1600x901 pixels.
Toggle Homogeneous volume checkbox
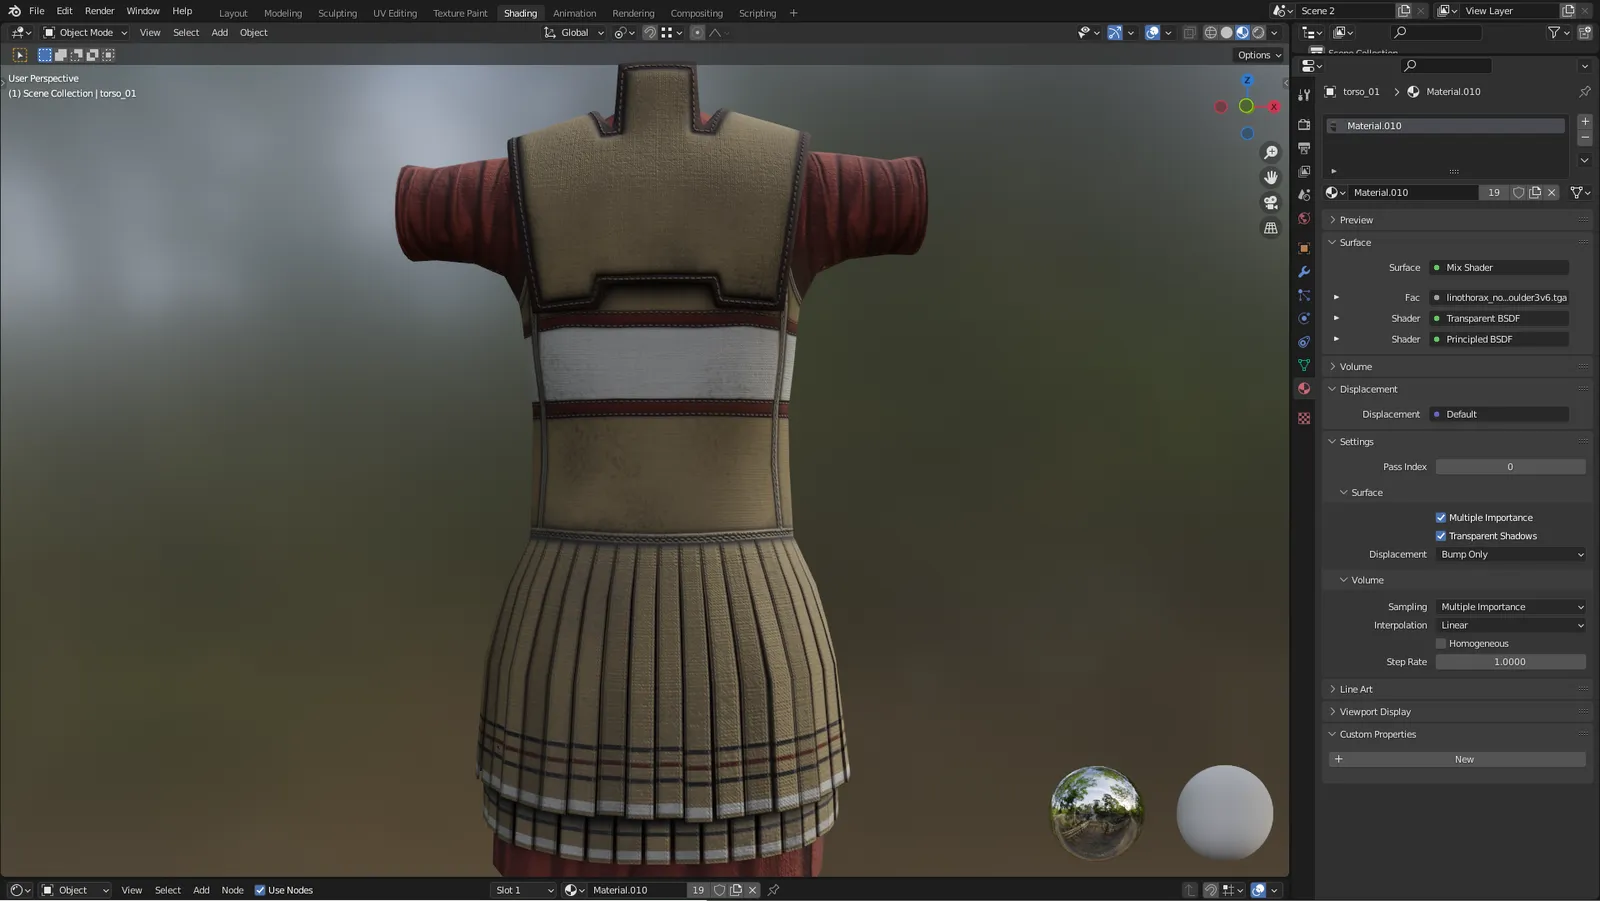pos(1441,644)
